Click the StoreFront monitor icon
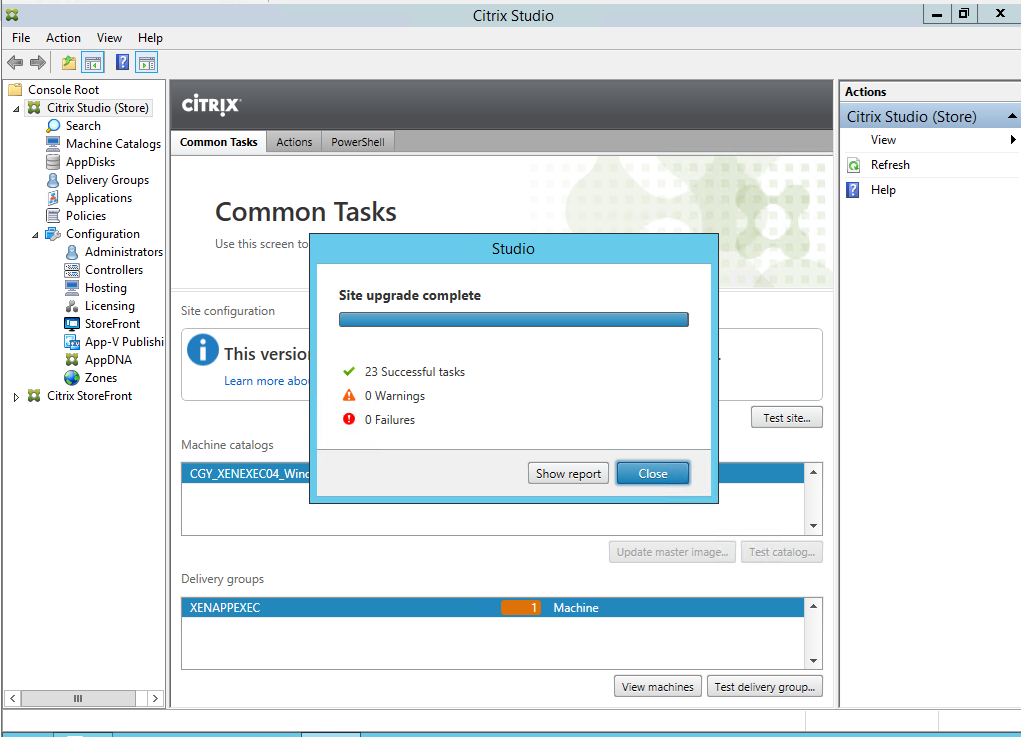The height and width of the screenshot is (737, 1021). (72, 324)
